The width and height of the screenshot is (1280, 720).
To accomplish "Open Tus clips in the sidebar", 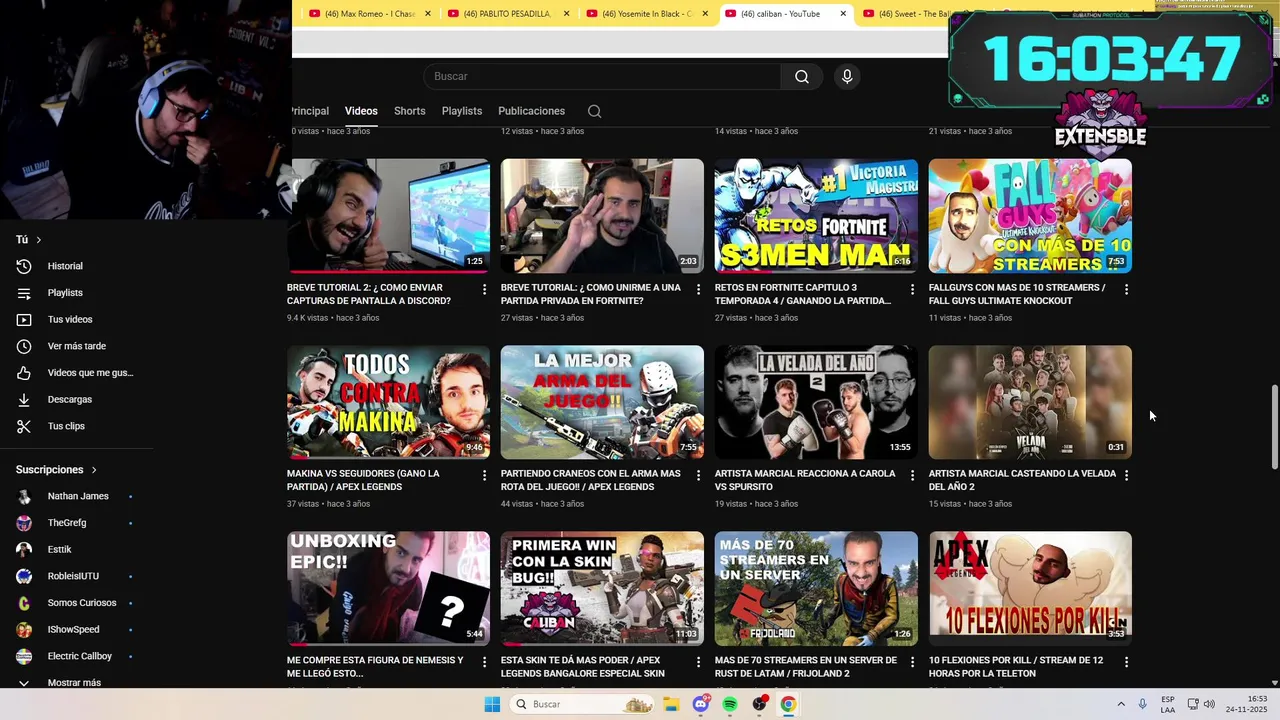I will click(x=66, y=426).
